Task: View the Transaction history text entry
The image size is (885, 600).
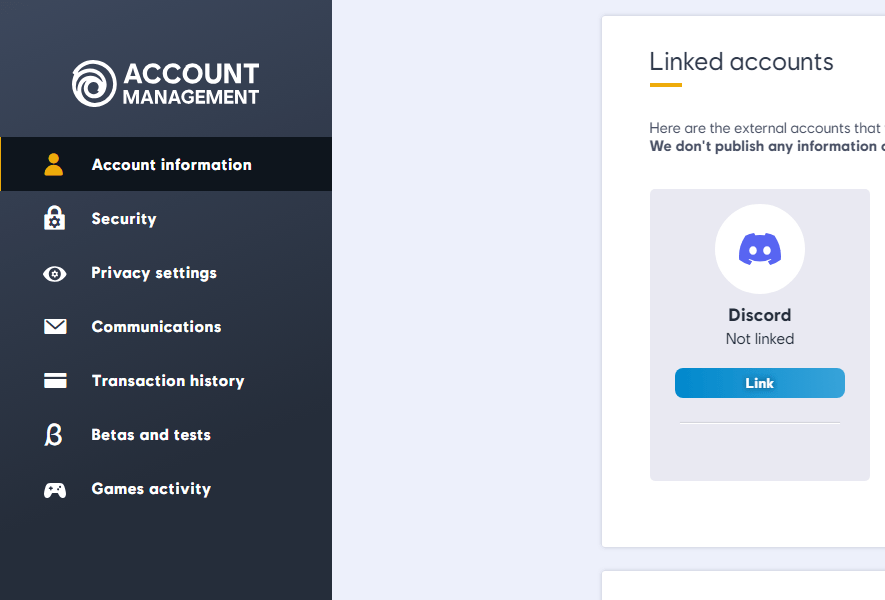Action: (168, 381)
